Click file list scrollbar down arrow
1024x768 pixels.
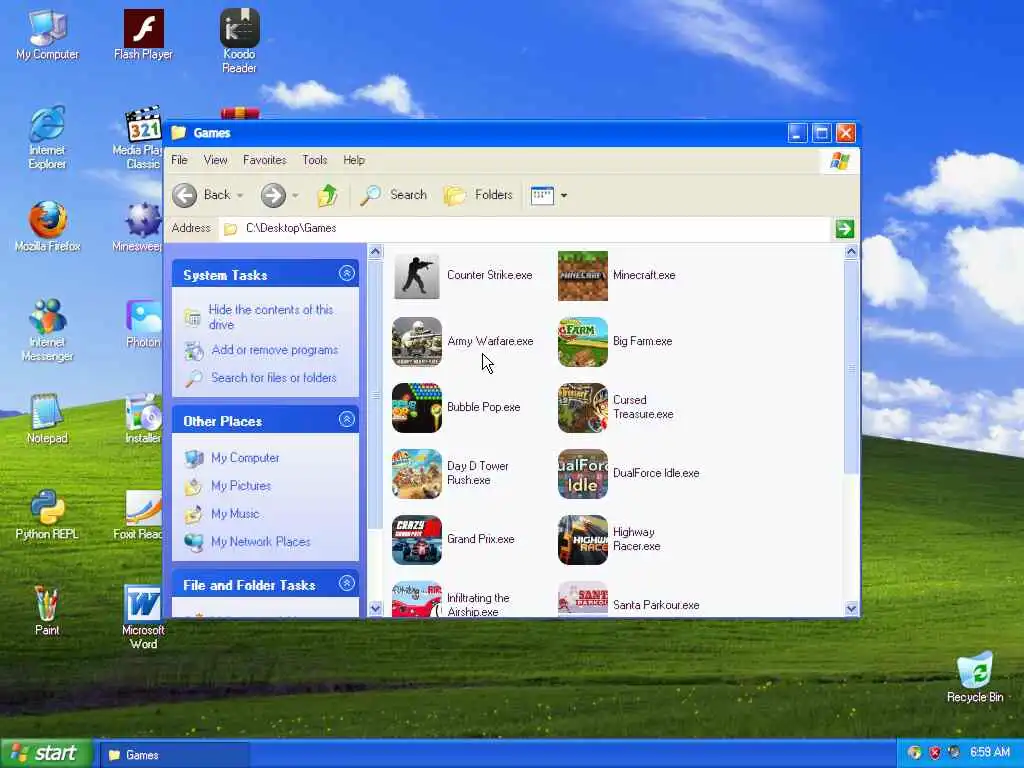851,609
